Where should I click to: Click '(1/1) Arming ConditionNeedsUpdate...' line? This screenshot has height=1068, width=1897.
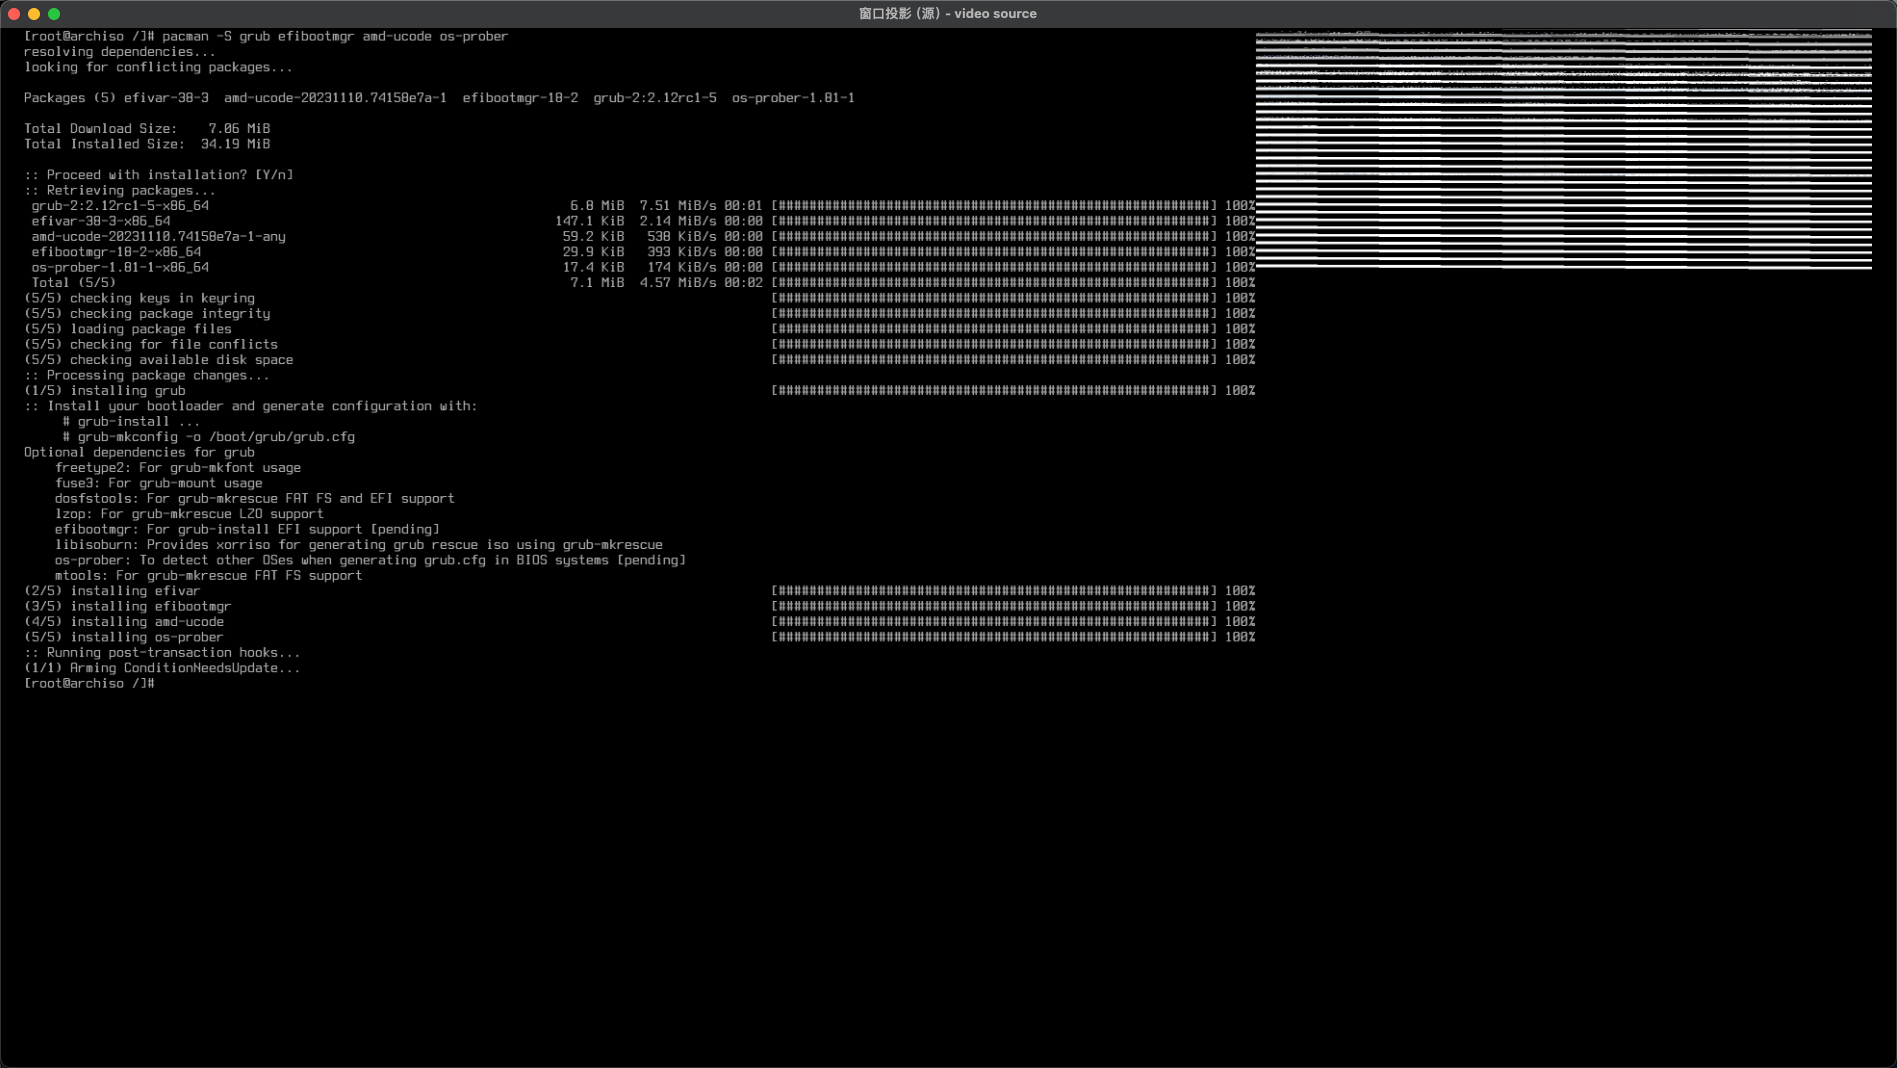pyautogui.click(x=162, y=668)
